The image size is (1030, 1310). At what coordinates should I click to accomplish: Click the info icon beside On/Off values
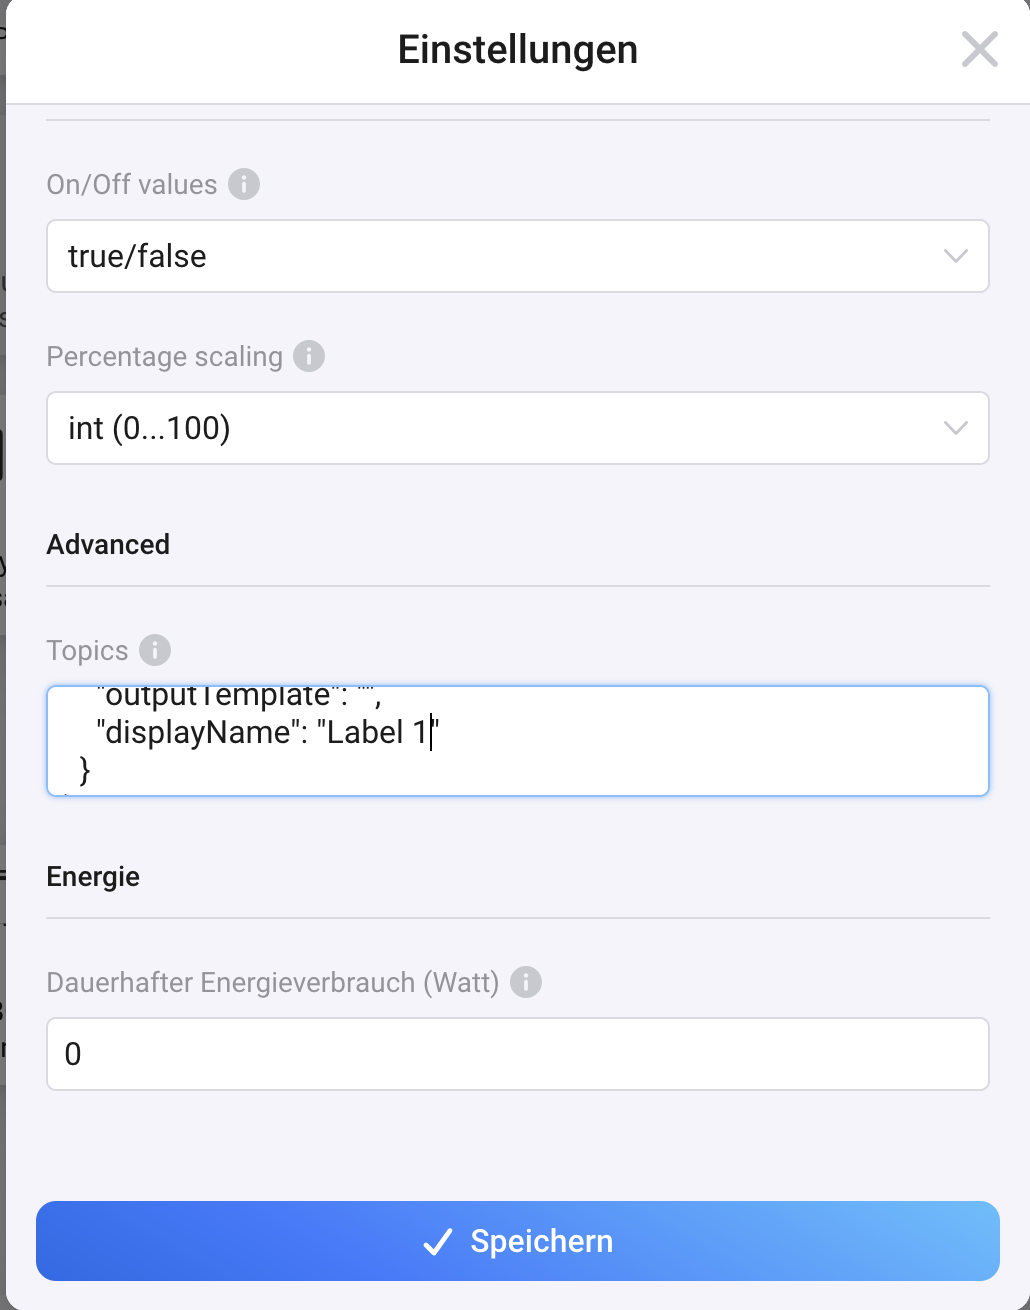point(244,184)
